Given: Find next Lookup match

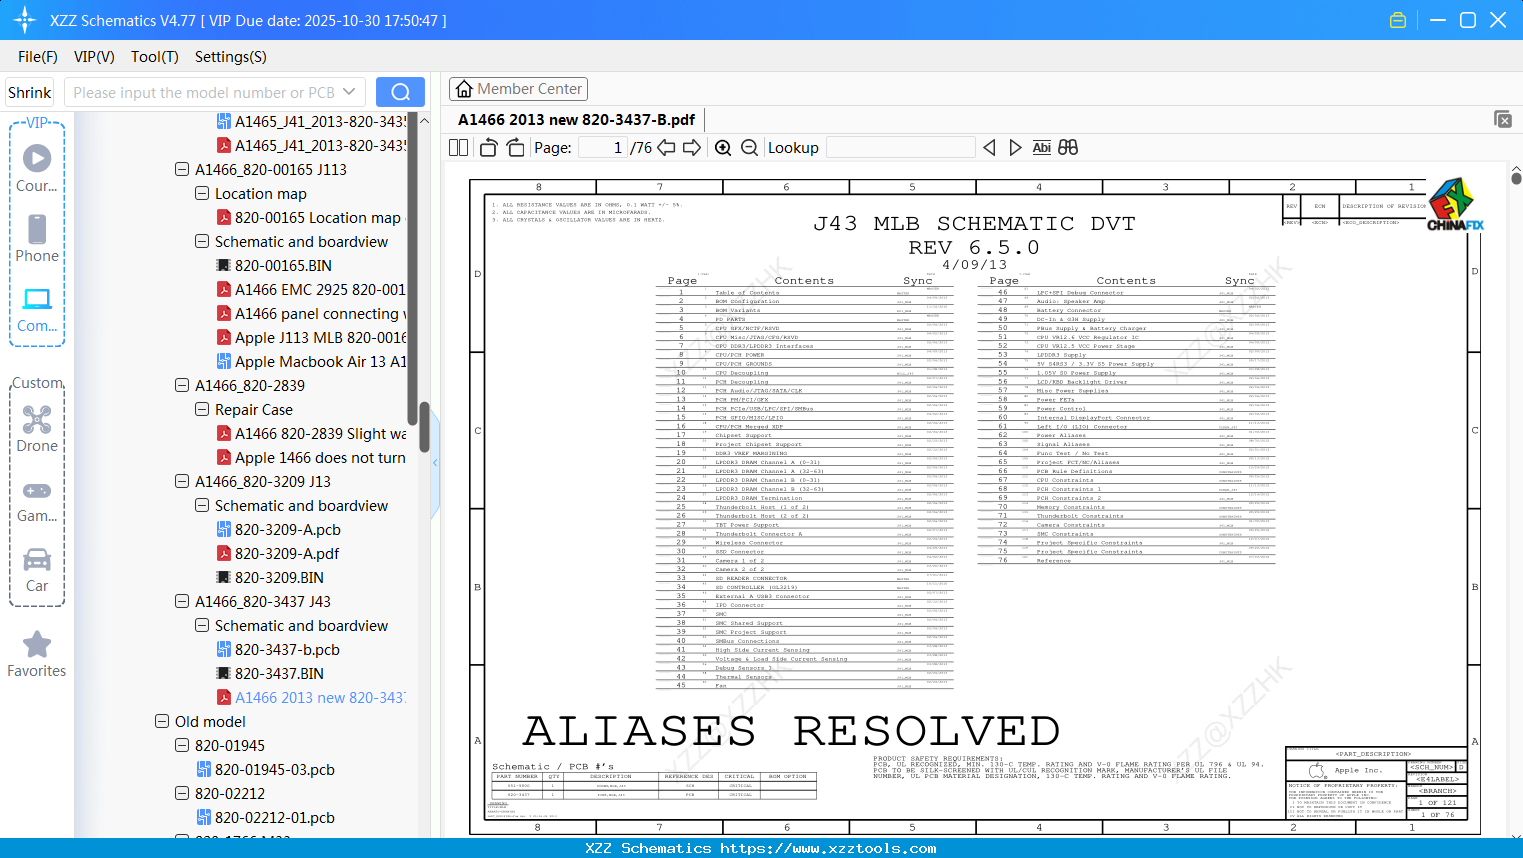Looking at the screenshot, I should 1015,148.
